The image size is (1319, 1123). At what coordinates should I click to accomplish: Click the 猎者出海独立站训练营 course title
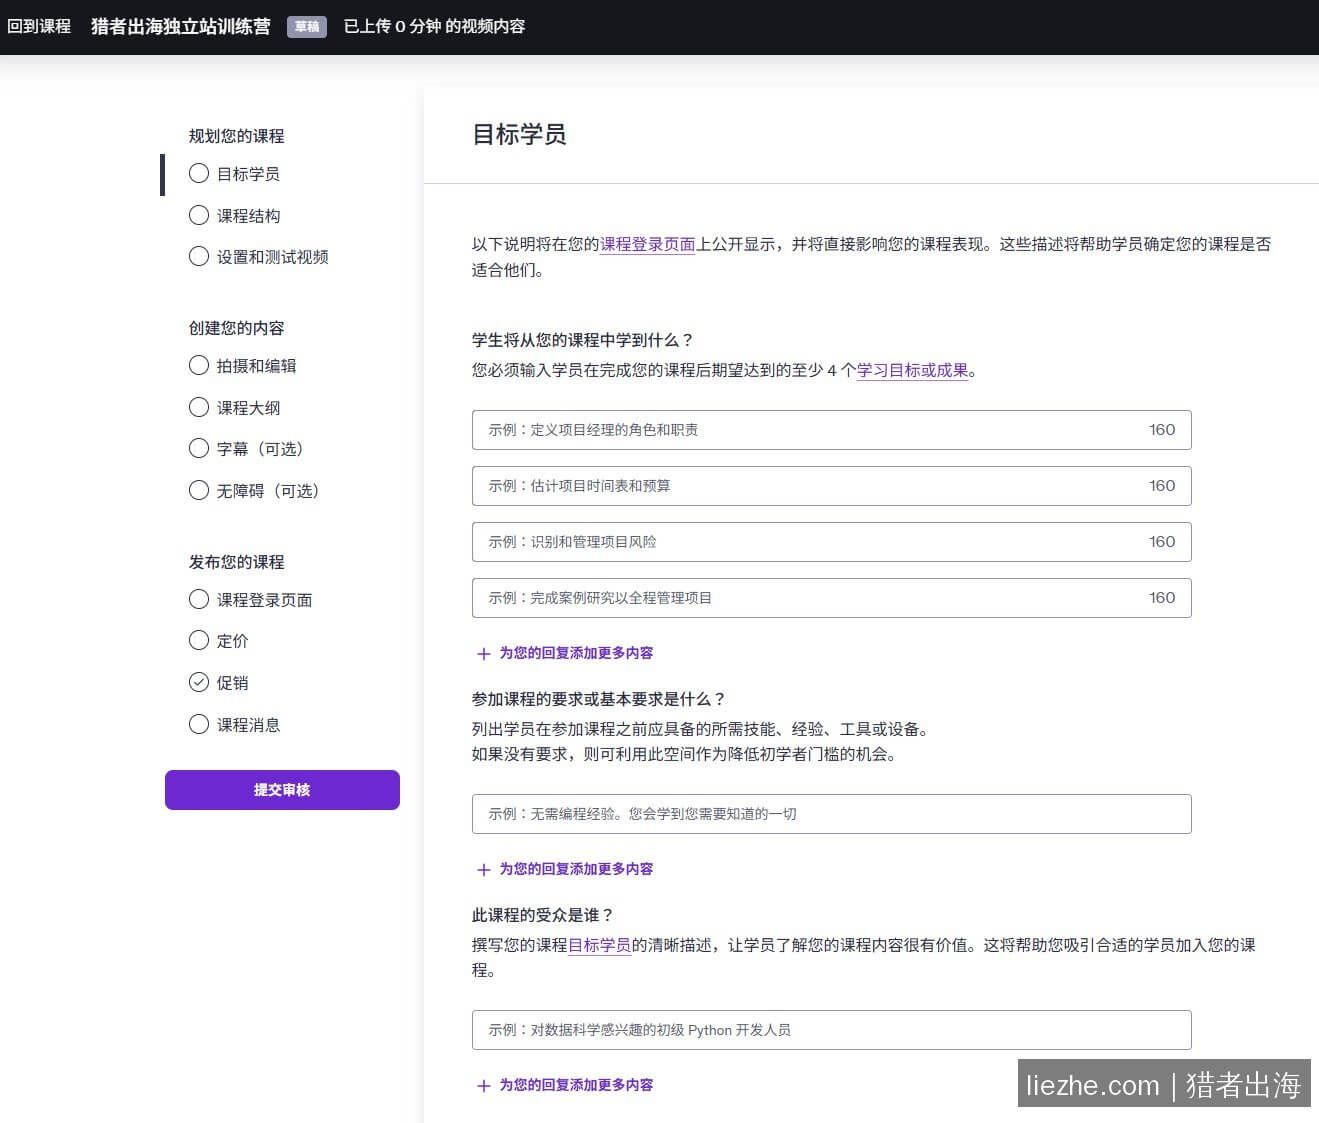click(181, 26)
